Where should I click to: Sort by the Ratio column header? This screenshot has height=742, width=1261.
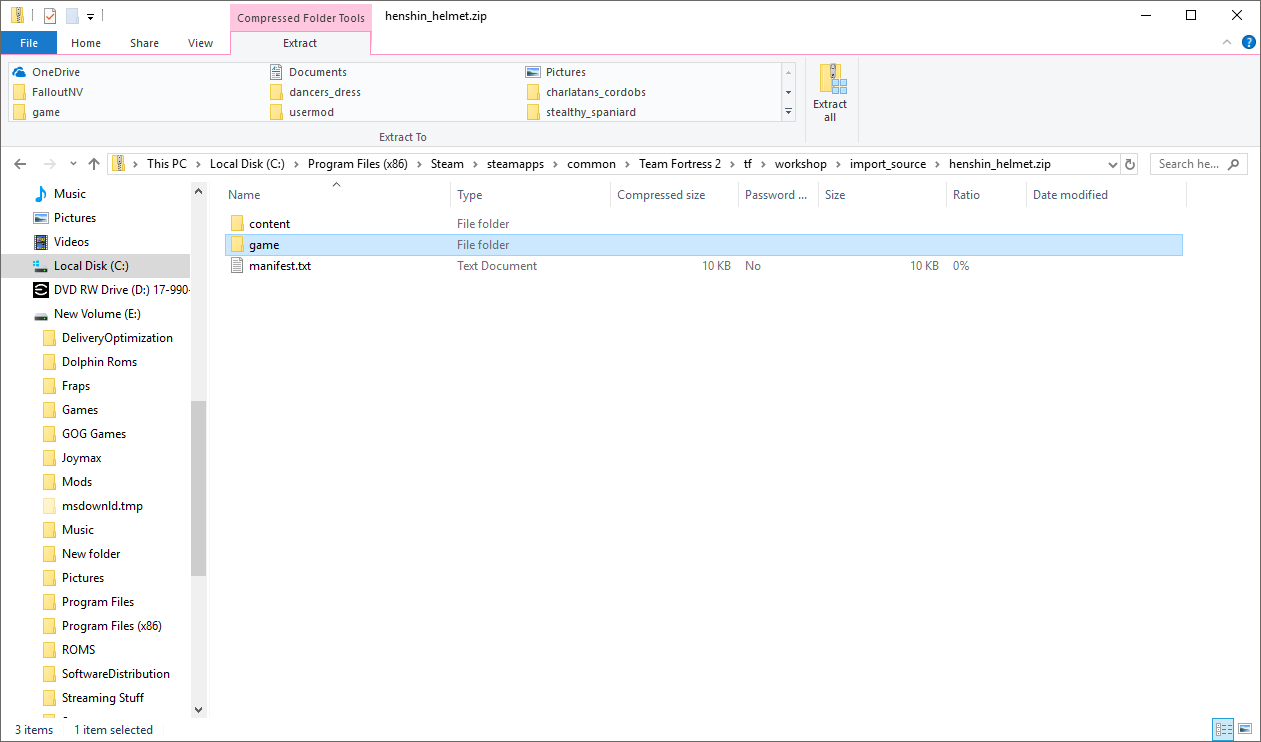[986, 195]
